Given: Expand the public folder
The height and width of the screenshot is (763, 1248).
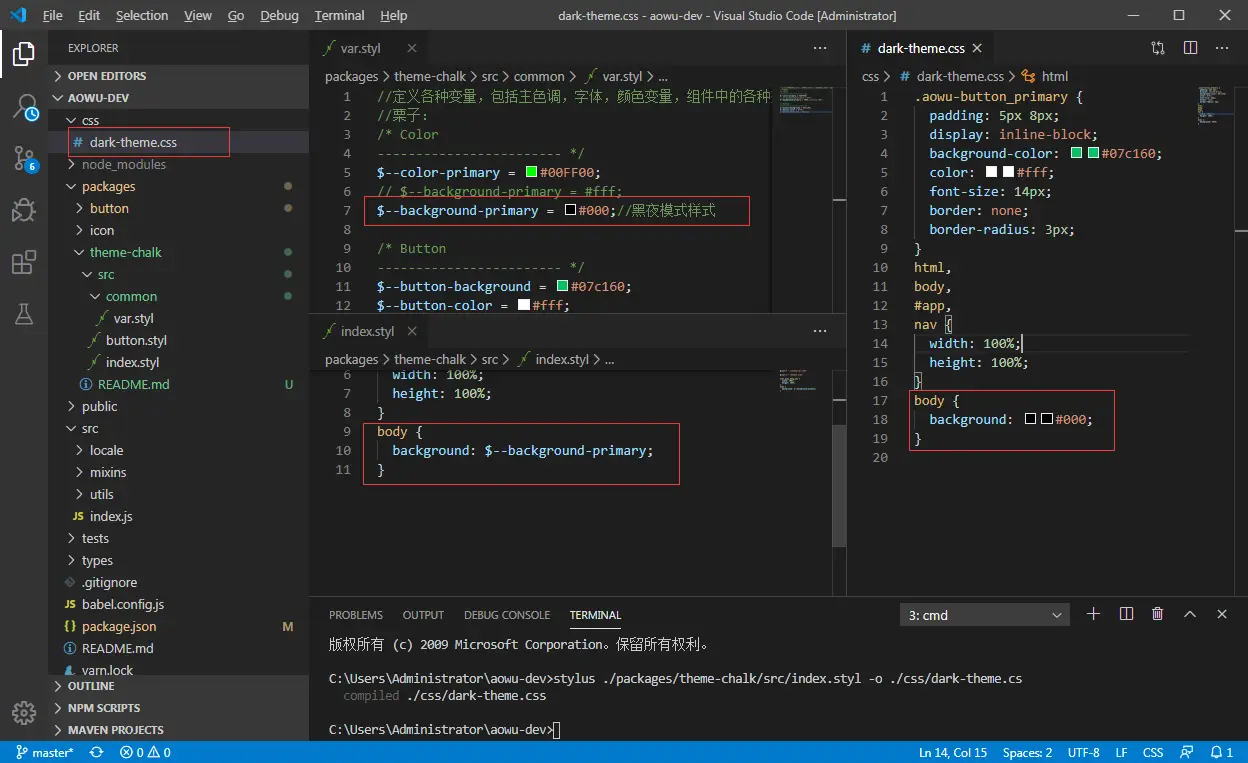Looking at the screenshot, I should [99, 406].
